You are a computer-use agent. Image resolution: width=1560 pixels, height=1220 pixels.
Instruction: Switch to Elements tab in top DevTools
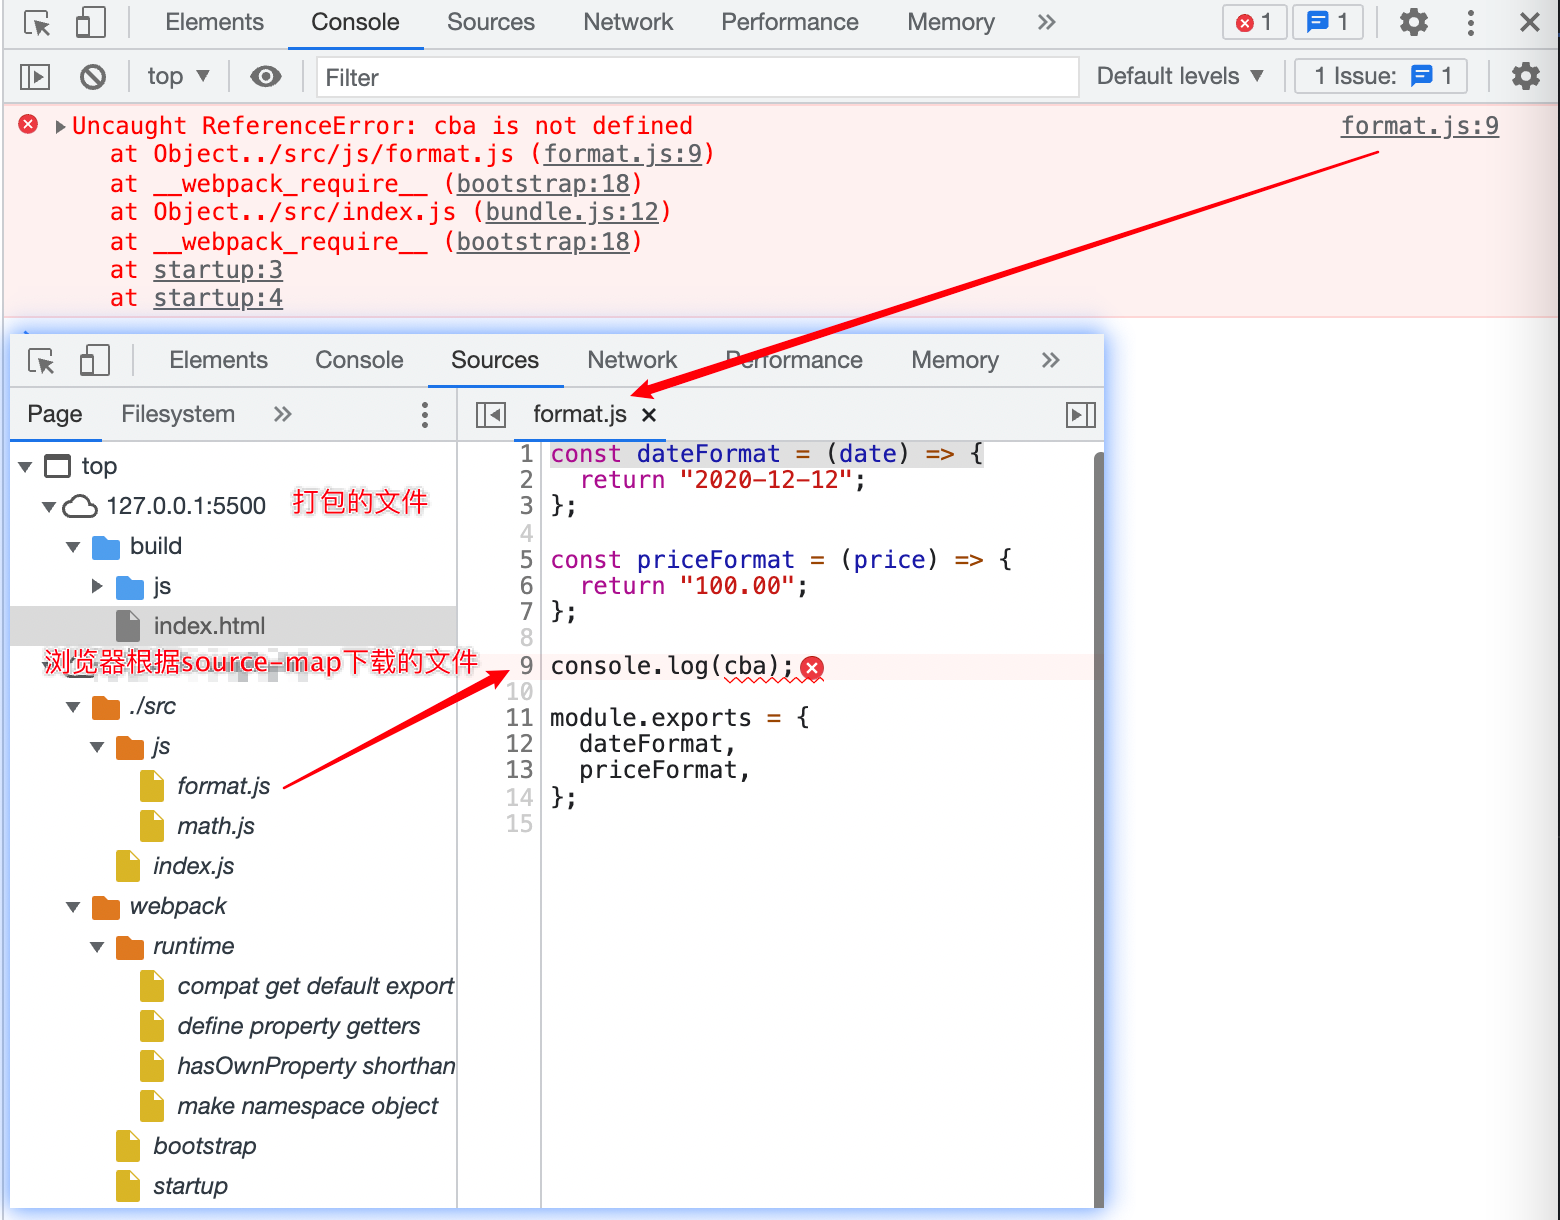[x=214, y=22]
